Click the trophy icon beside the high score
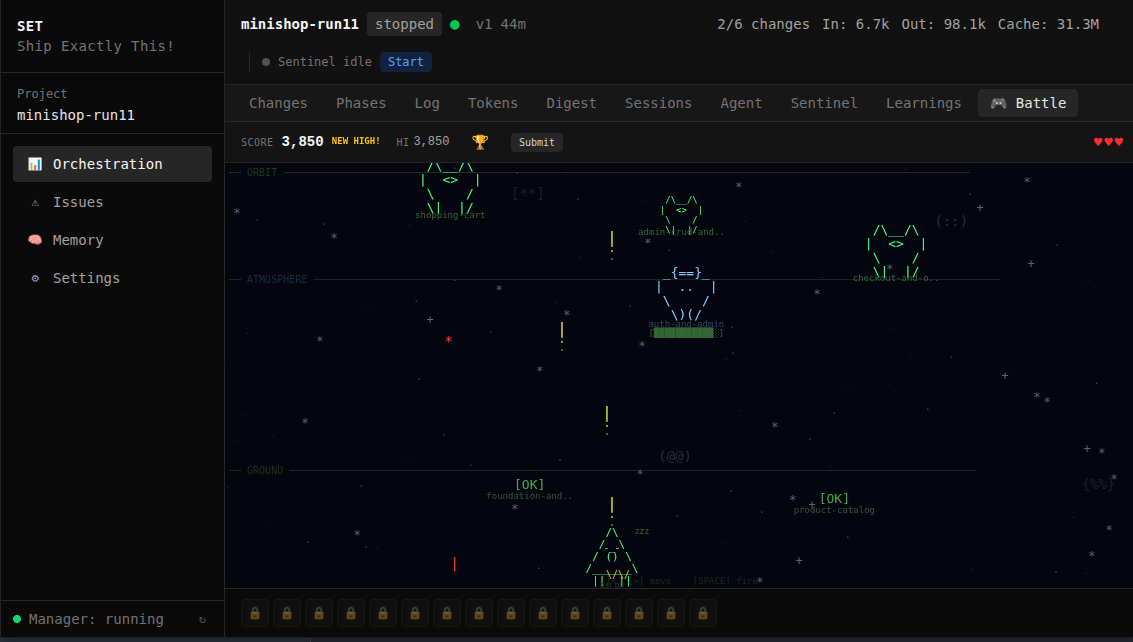 click(x=479, y=141)
